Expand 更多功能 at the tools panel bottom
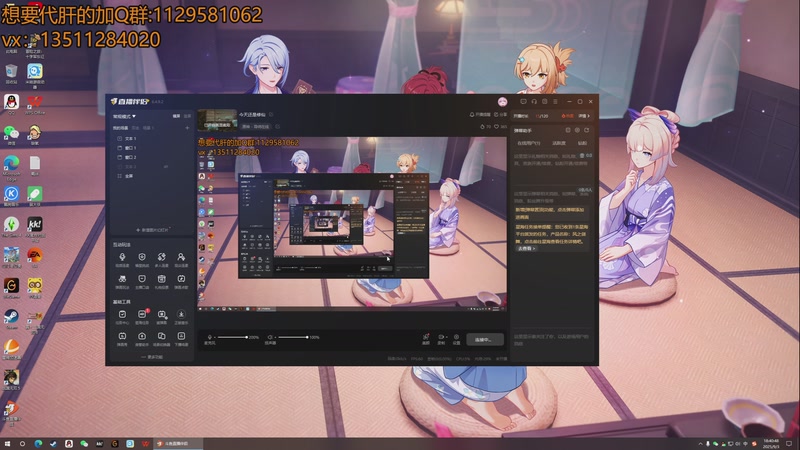 click(152, 357)
